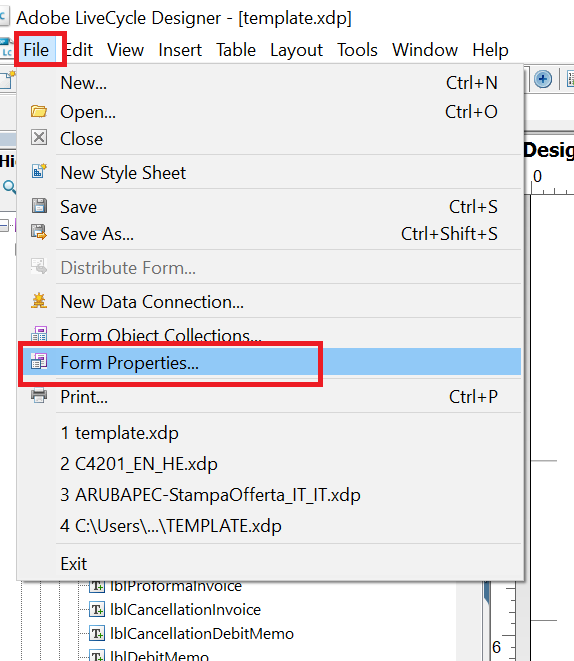This screenshot has height=661, width=574.
Task: Open the Layout menu
Action: pyautogui.click(x=296, y=50)
